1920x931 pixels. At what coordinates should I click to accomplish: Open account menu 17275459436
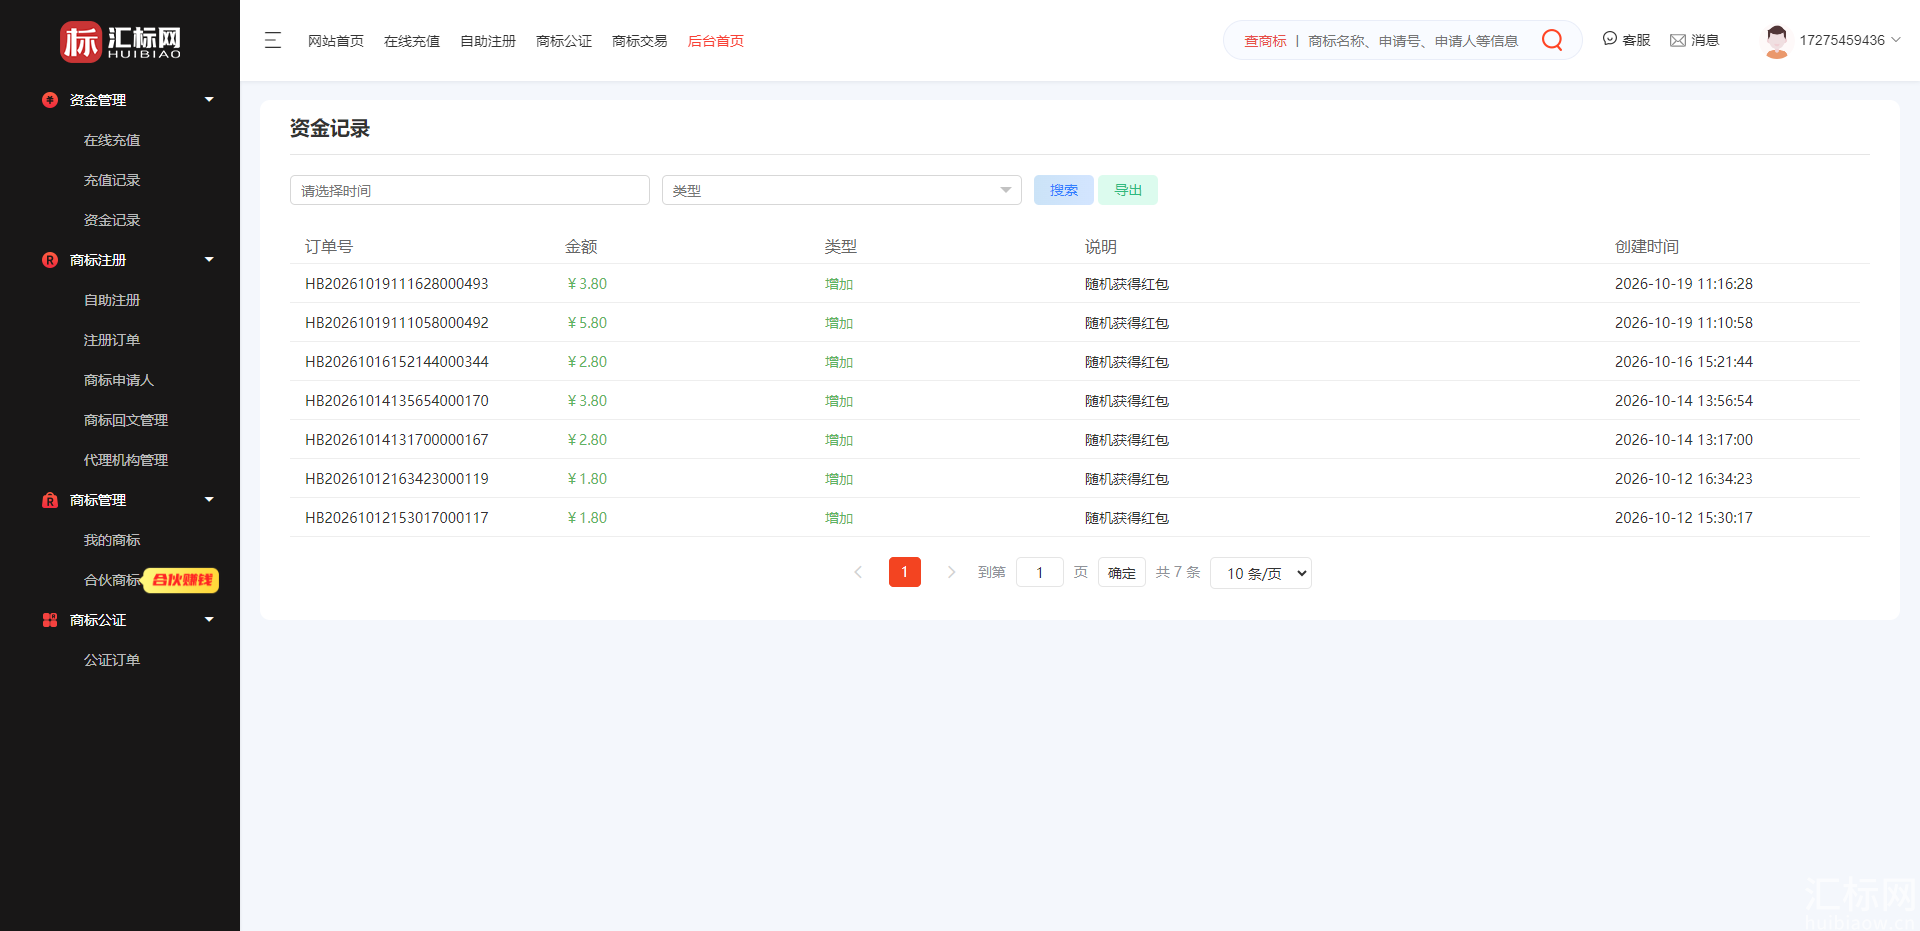(1850, 40)
